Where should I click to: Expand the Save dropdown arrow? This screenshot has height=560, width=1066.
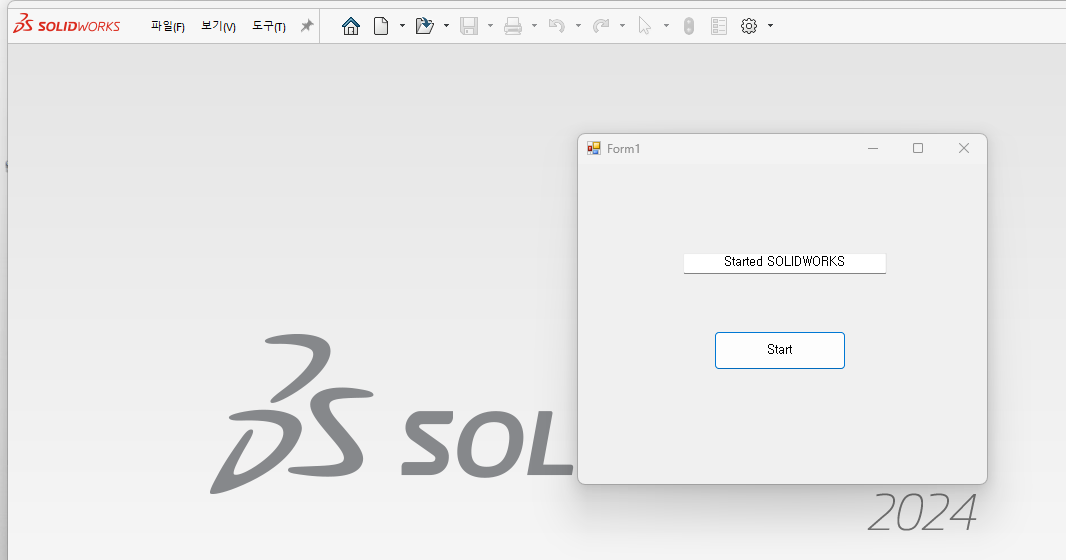coord(490,26)
